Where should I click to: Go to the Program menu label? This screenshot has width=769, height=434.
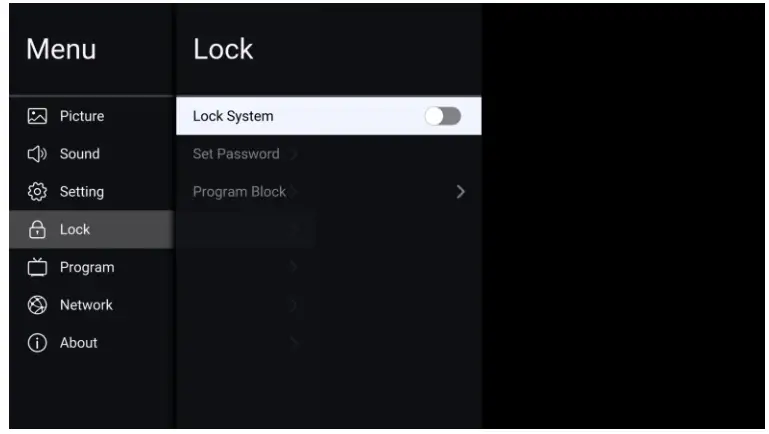(x=86, y=267)
